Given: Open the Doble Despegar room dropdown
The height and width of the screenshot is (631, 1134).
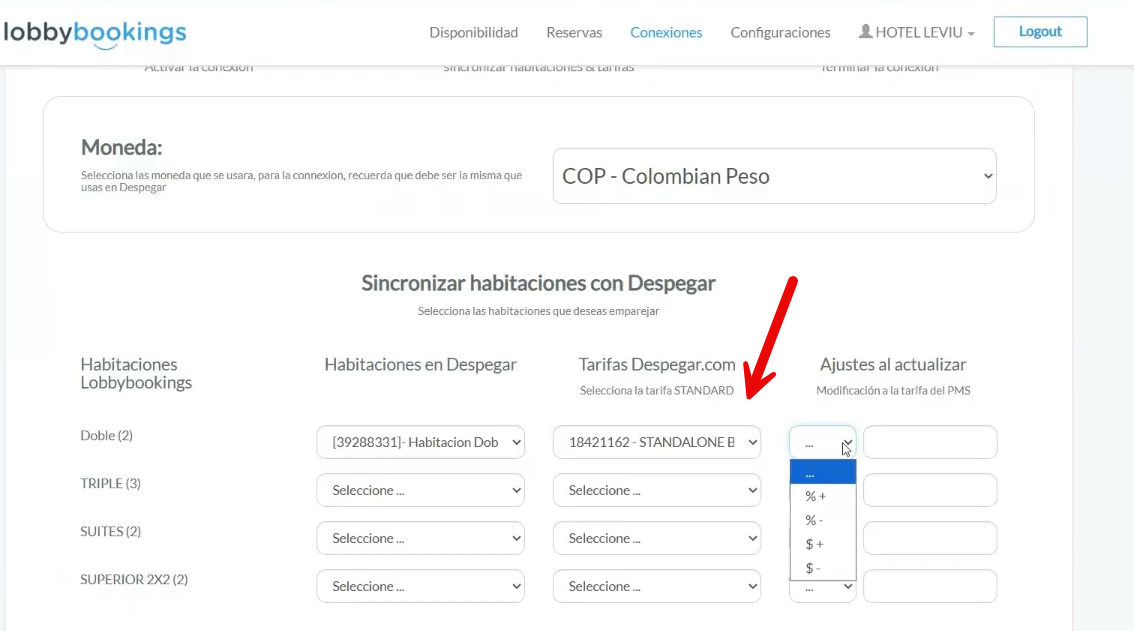Looking at the screenshot, I should (x=420, y=442).
